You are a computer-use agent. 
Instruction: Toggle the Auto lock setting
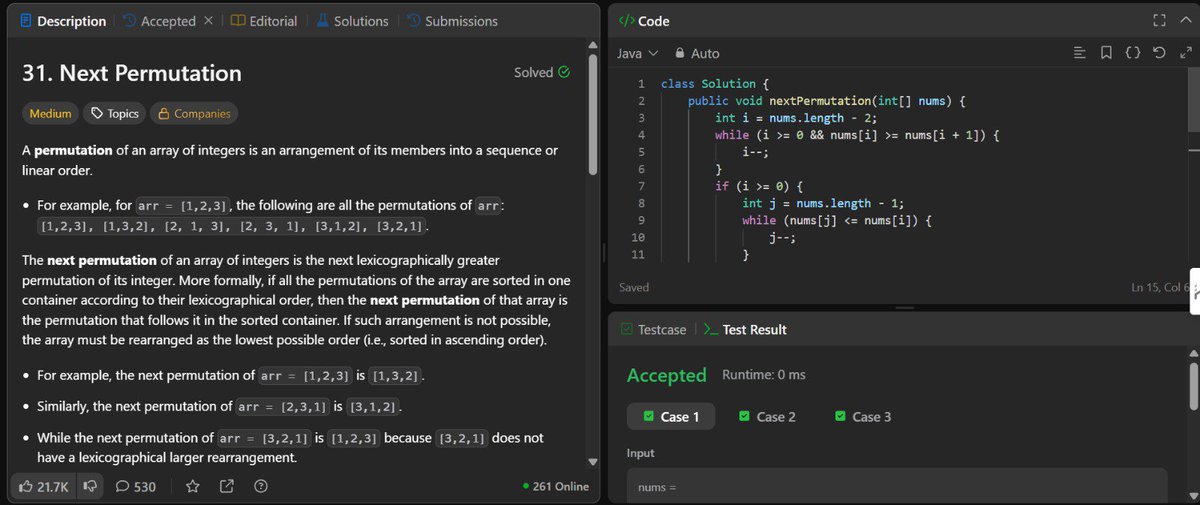697,53
